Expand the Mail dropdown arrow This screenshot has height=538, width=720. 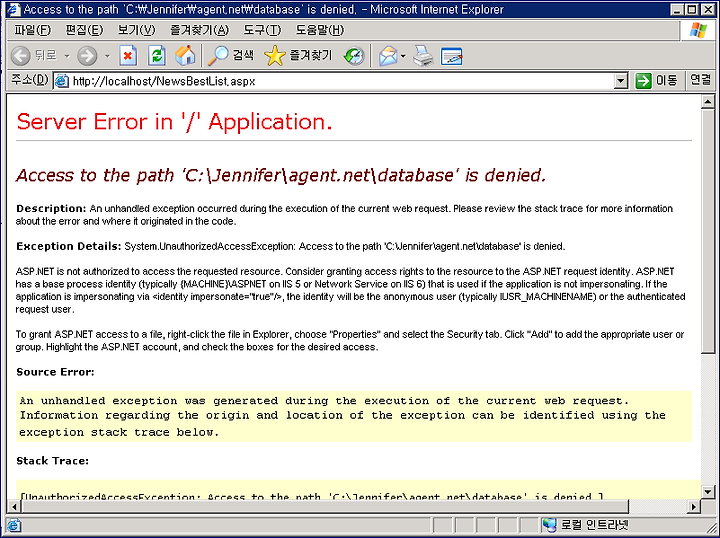click(x=403, y=56)
